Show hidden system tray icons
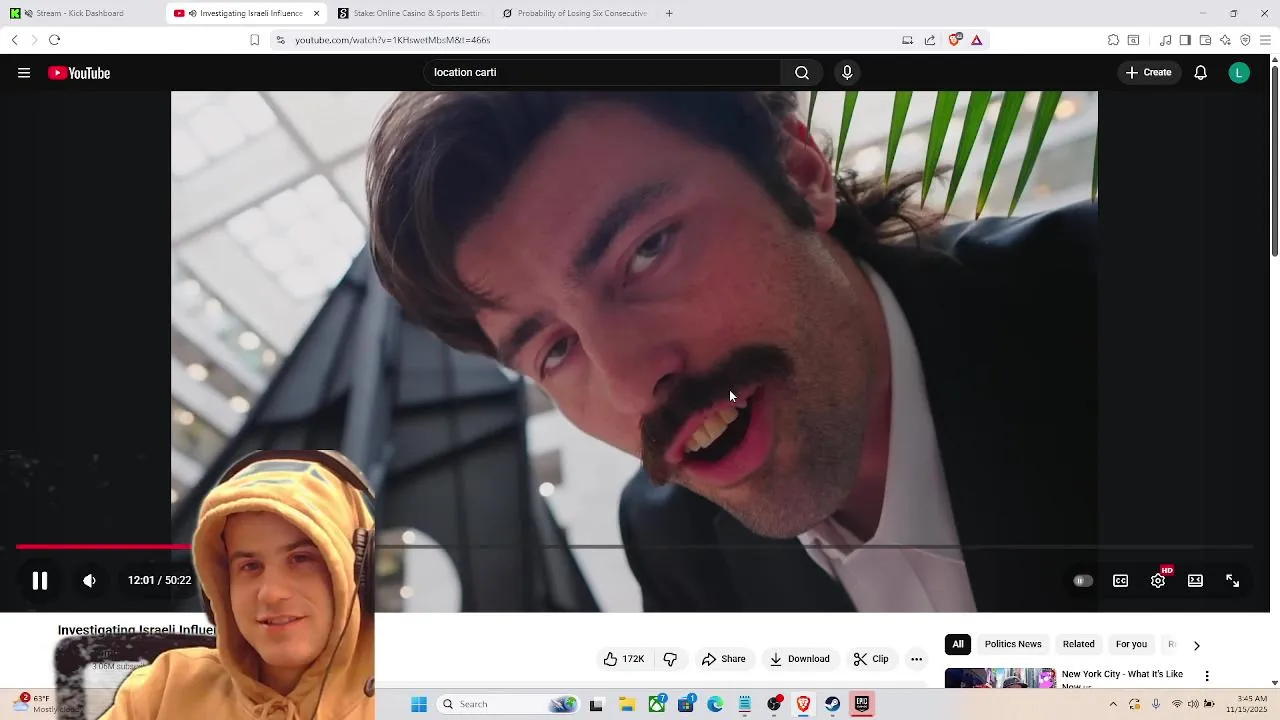The width and height of the screenshot is (1280, 720). pos(1113,704)
